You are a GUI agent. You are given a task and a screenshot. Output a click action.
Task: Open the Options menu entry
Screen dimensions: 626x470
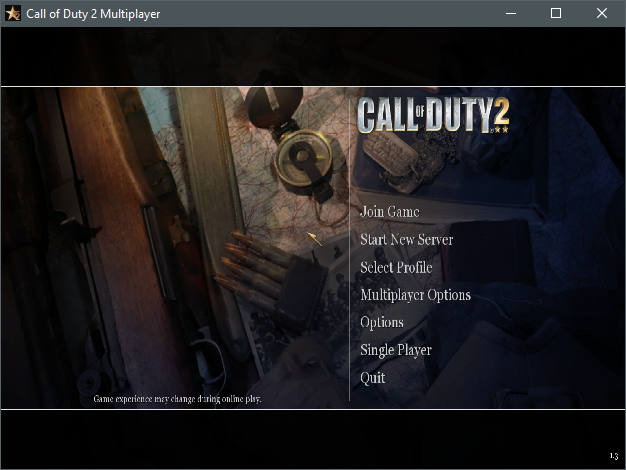coord(382,323)
